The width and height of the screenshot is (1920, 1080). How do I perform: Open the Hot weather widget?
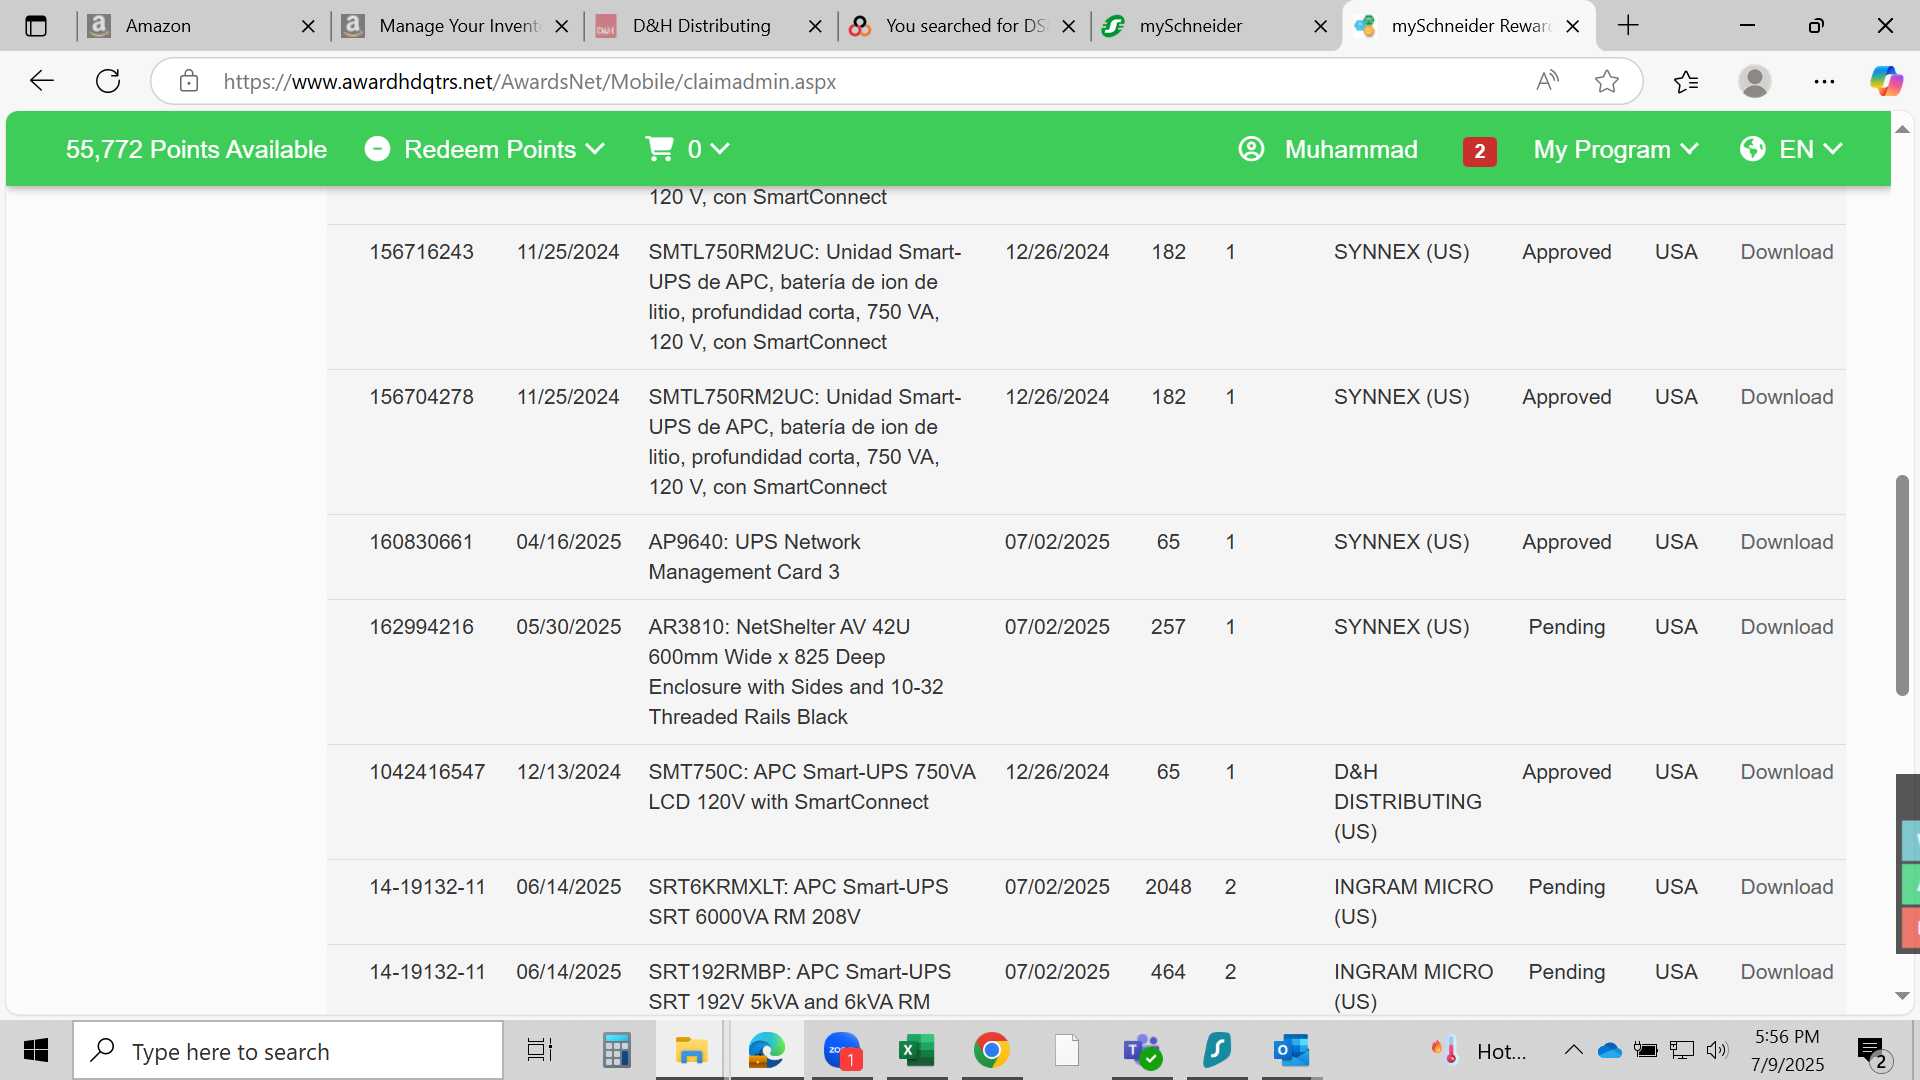point(1478,1050)
